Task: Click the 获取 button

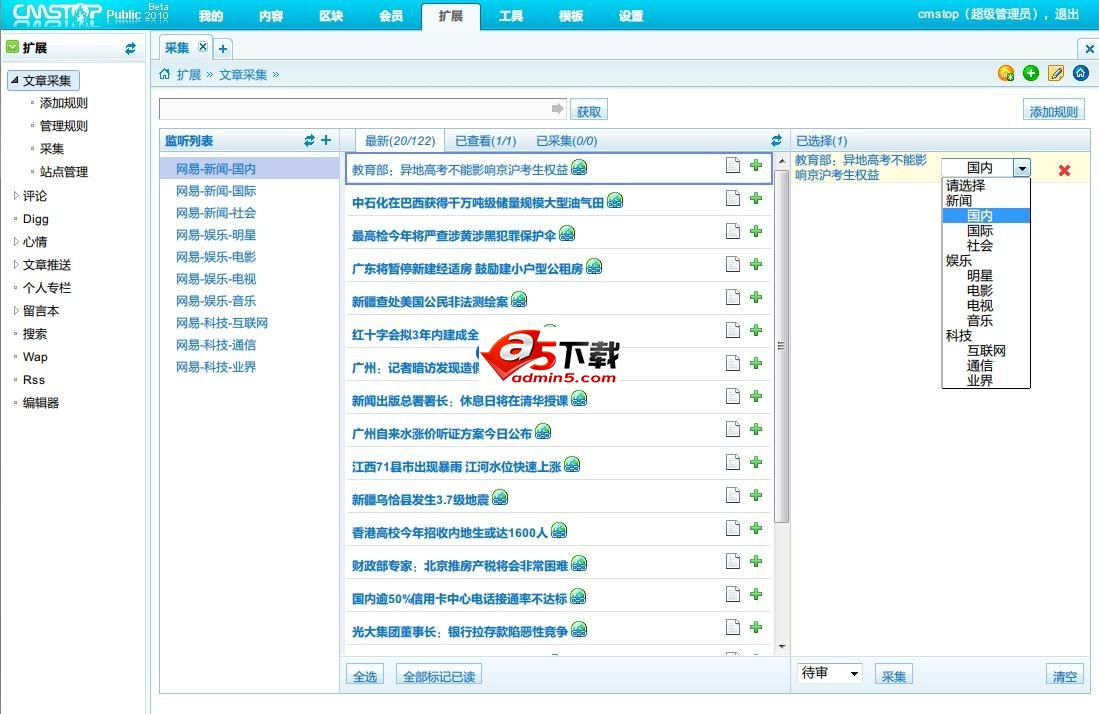Action: [589, 111]
